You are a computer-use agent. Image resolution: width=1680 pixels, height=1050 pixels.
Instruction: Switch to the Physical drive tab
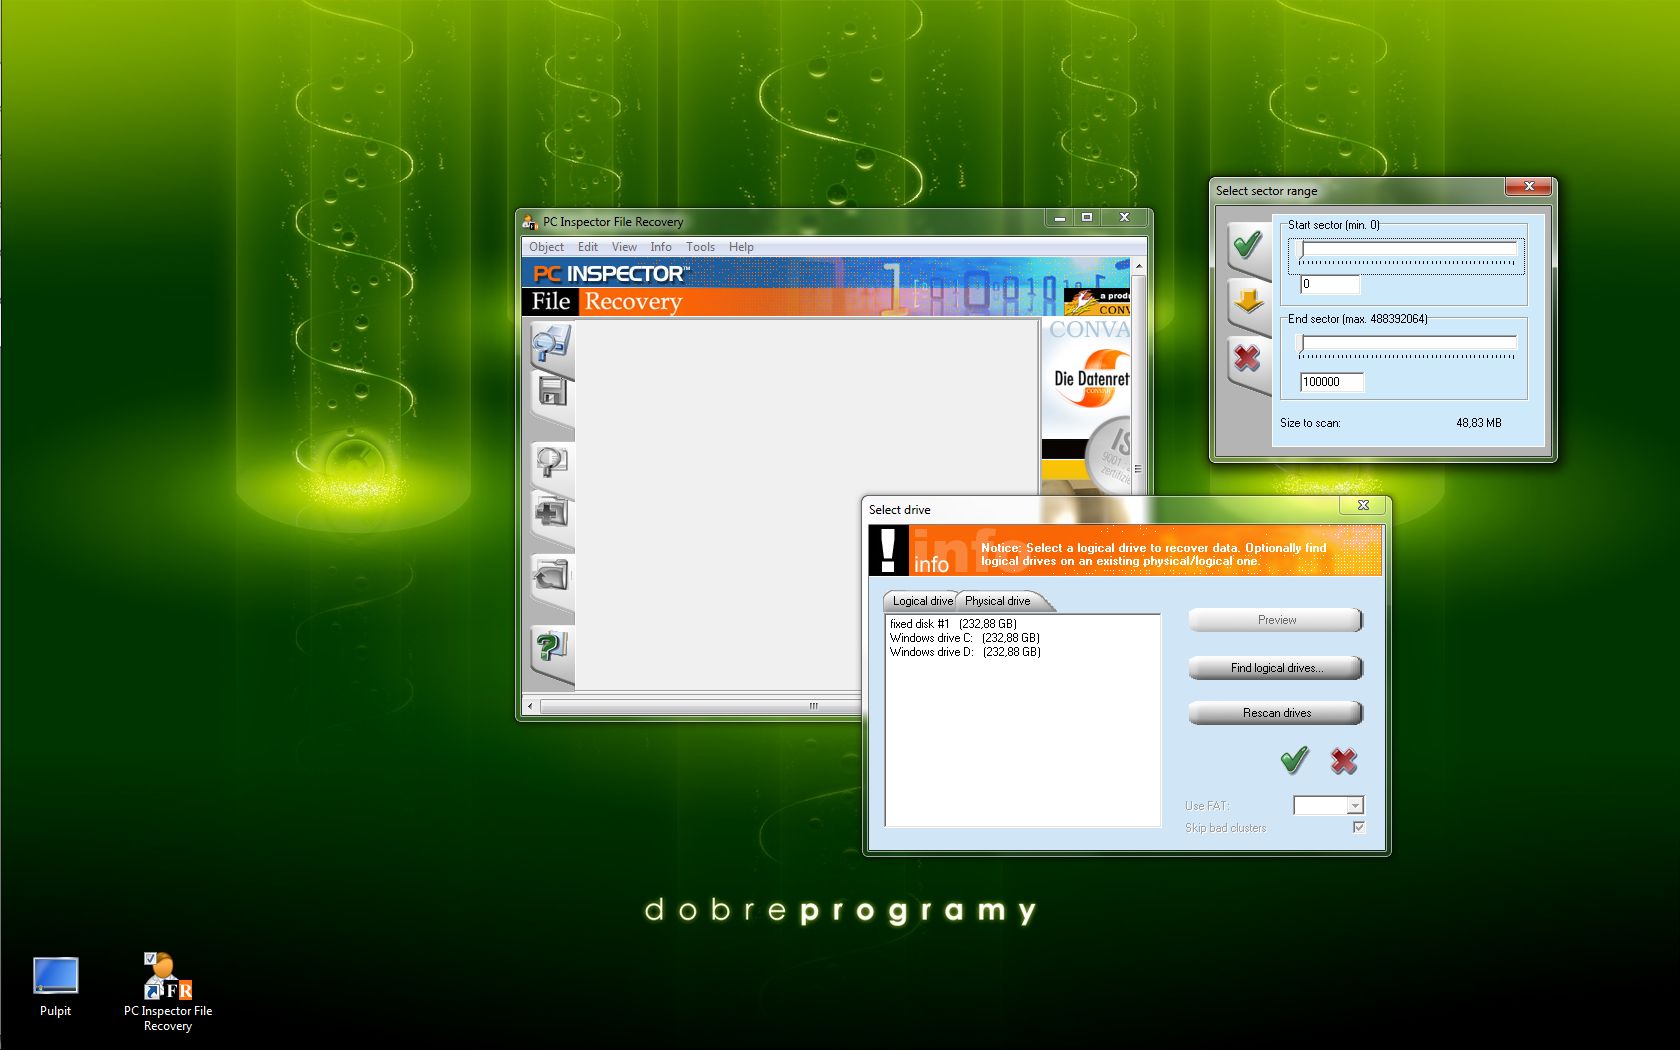999,601
